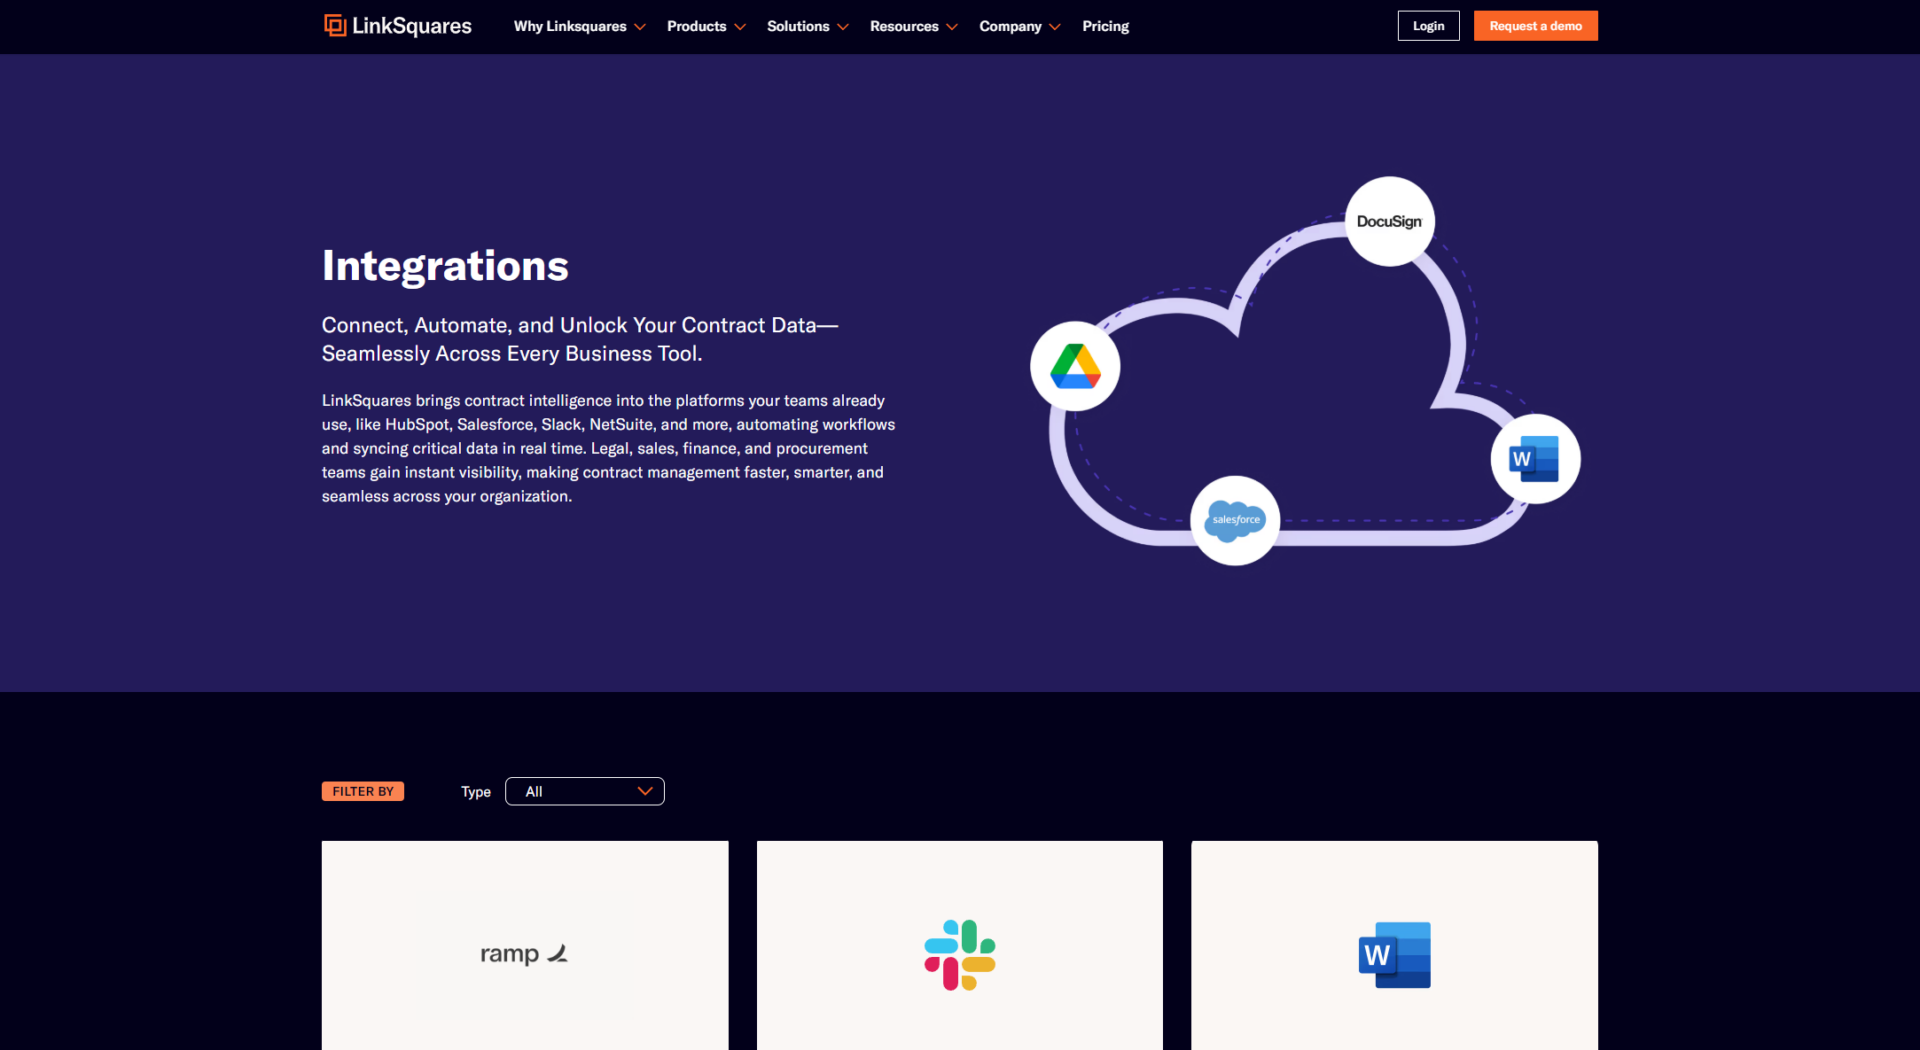Click the Salesforce logo on the cloud
This screenshot has width=1920, height=1050.
tap(1235, 520)
